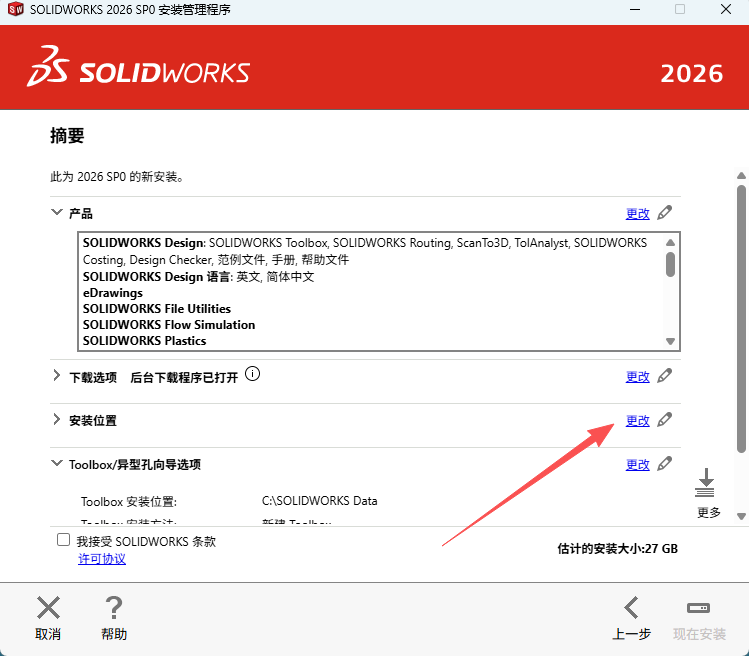Click the pencil icon in Toolbox/异型孔向导选项 row
This screenshot has width=749, height=656.
(664, 464)
